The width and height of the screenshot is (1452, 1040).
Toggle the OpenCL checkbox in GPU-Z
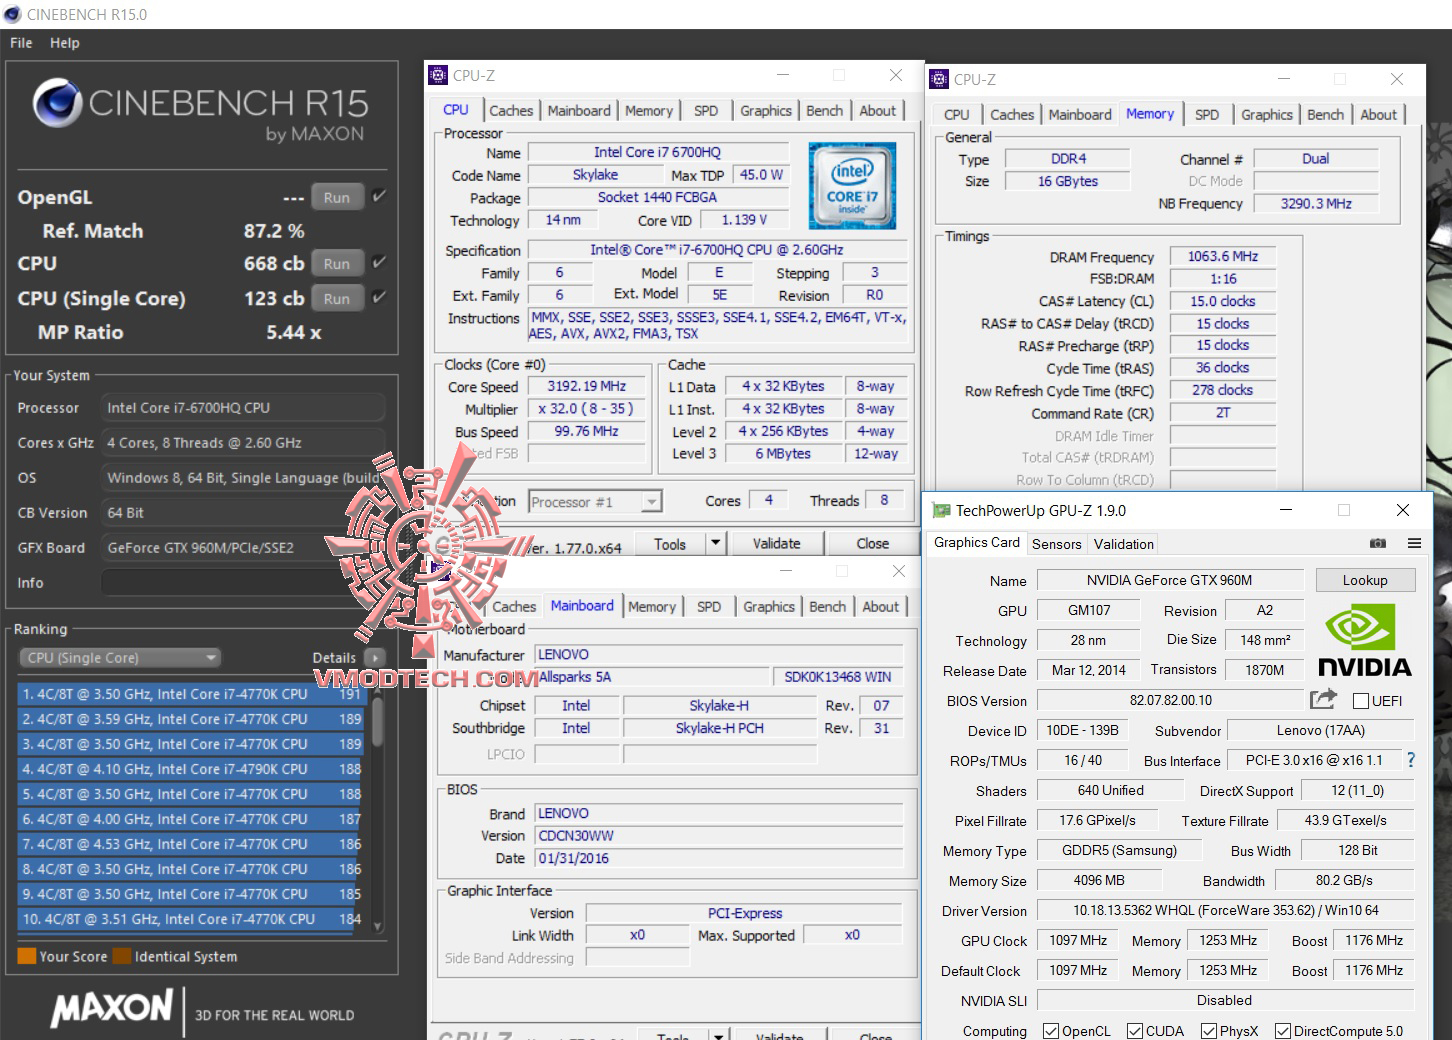click(1051, 1030)
